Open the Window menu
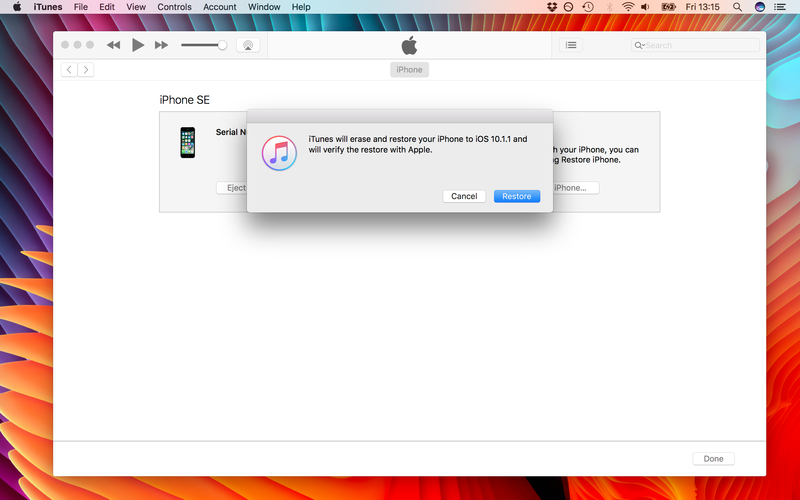 tap(264, 7)
